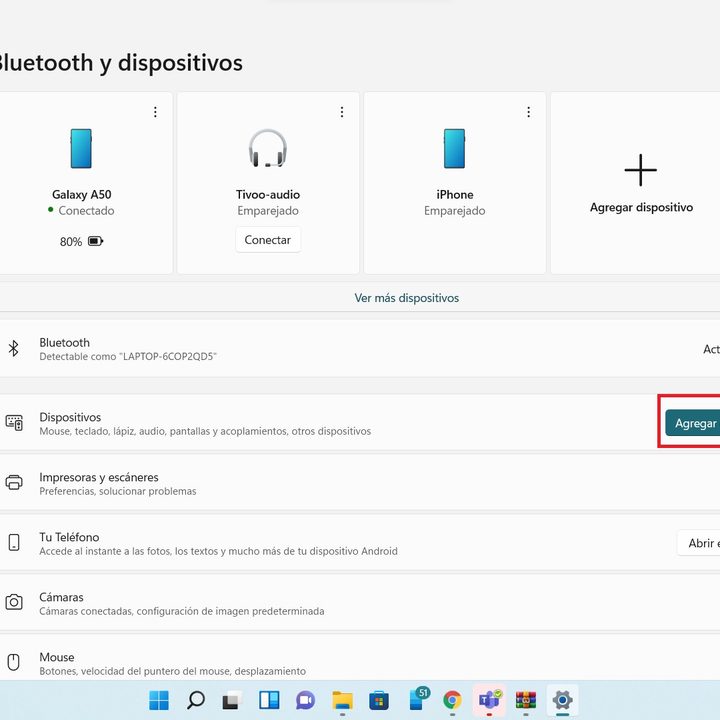Select the Tivoo-audio device name
Screen dimensions: 720x720
tap(268, 195)
